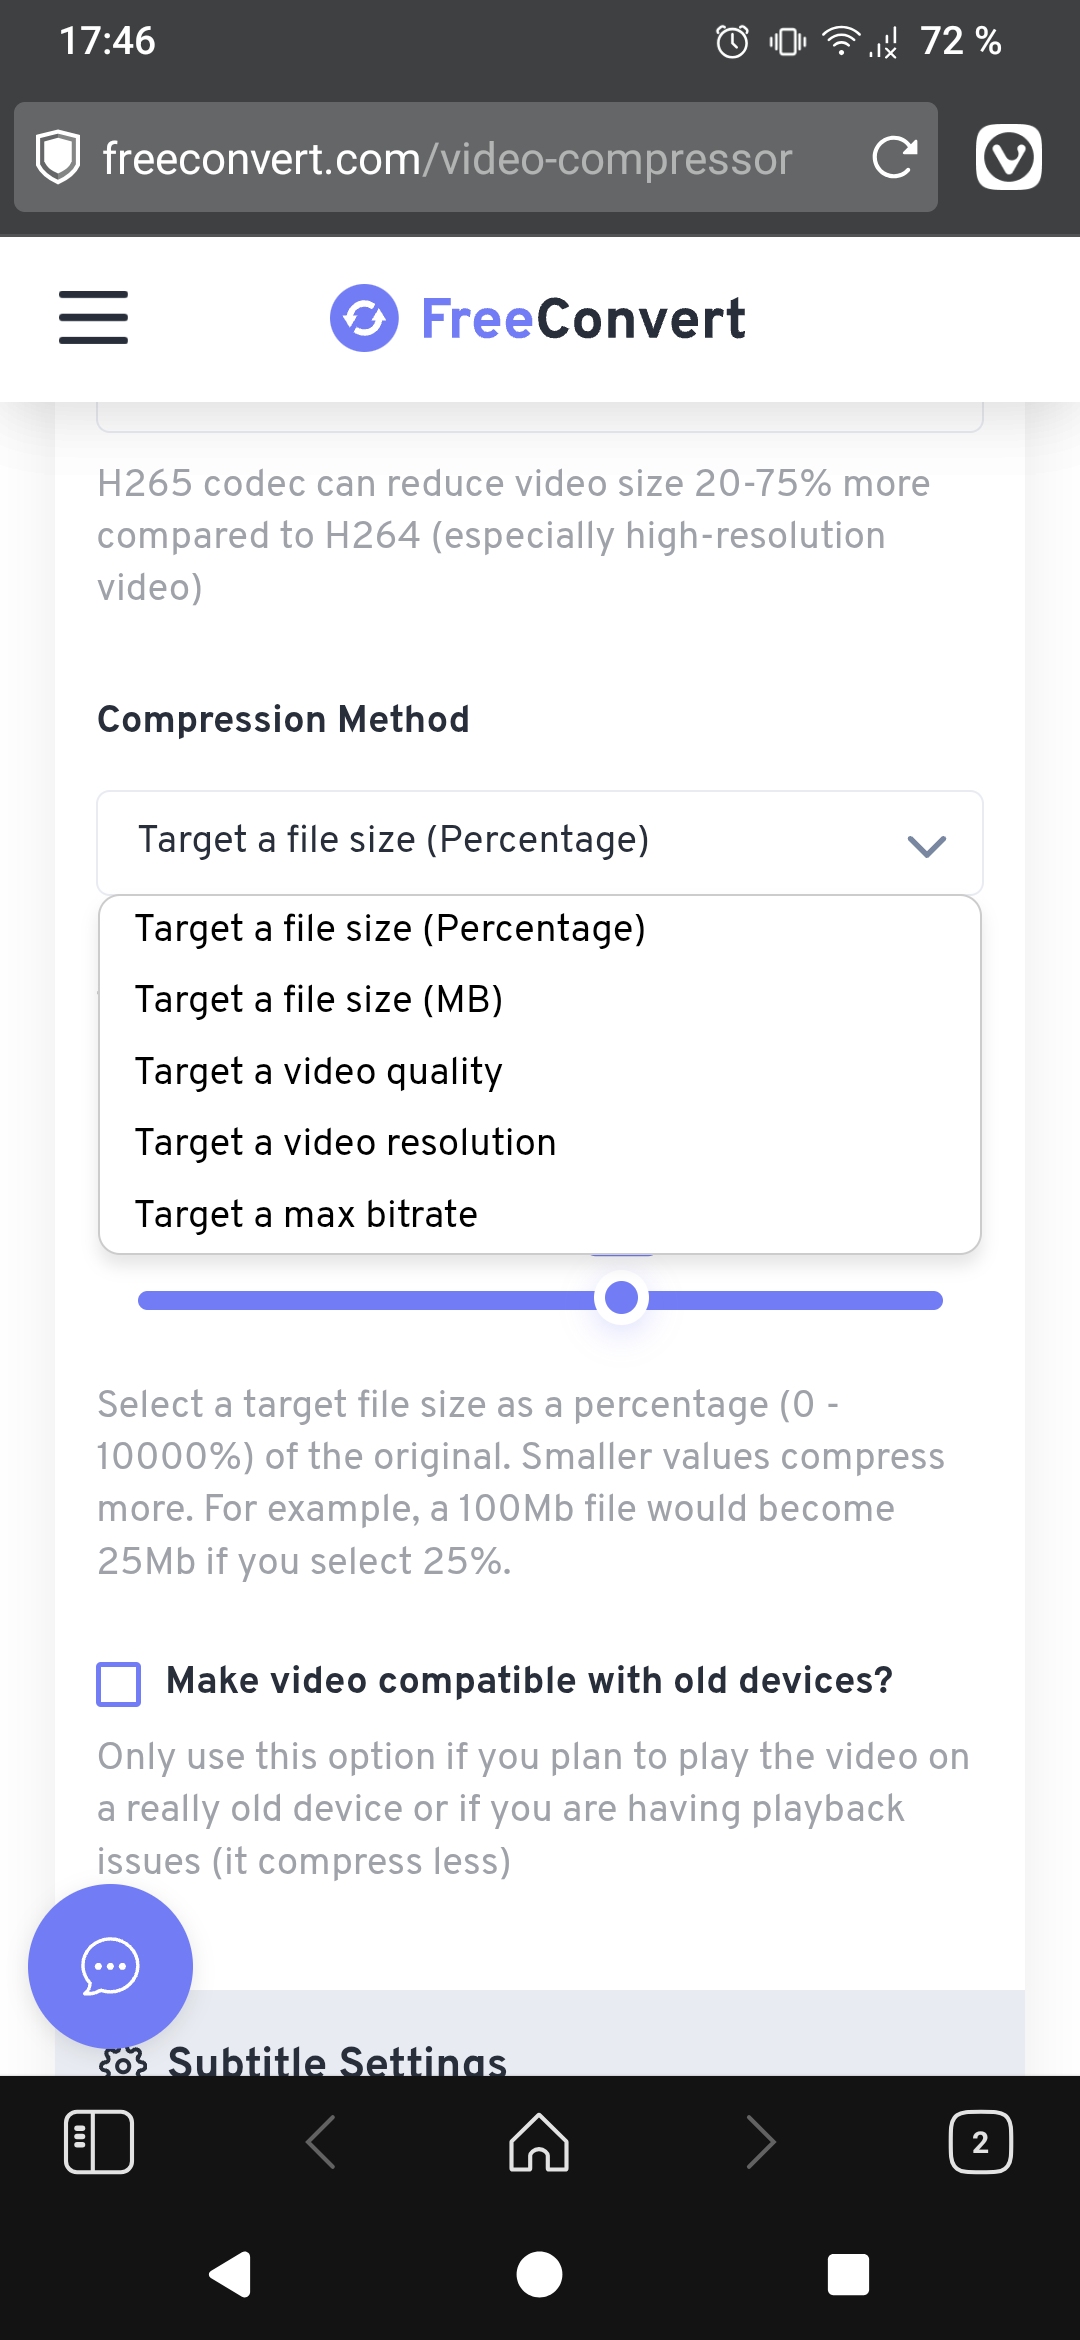1080x2340 pixels.
Task: Tap the FreeConvert logo
Action: [x=538, y=319]
